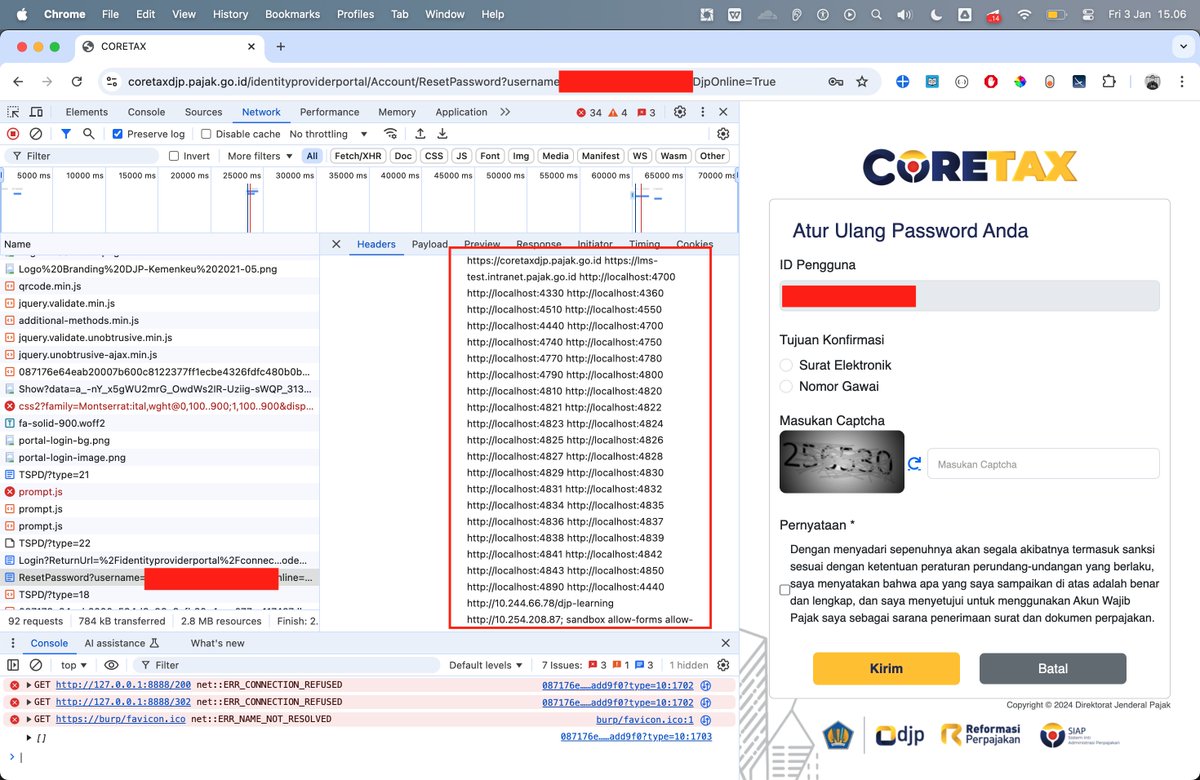Open link http://127.0.0.1:8888/200

(x=123, y=685)
